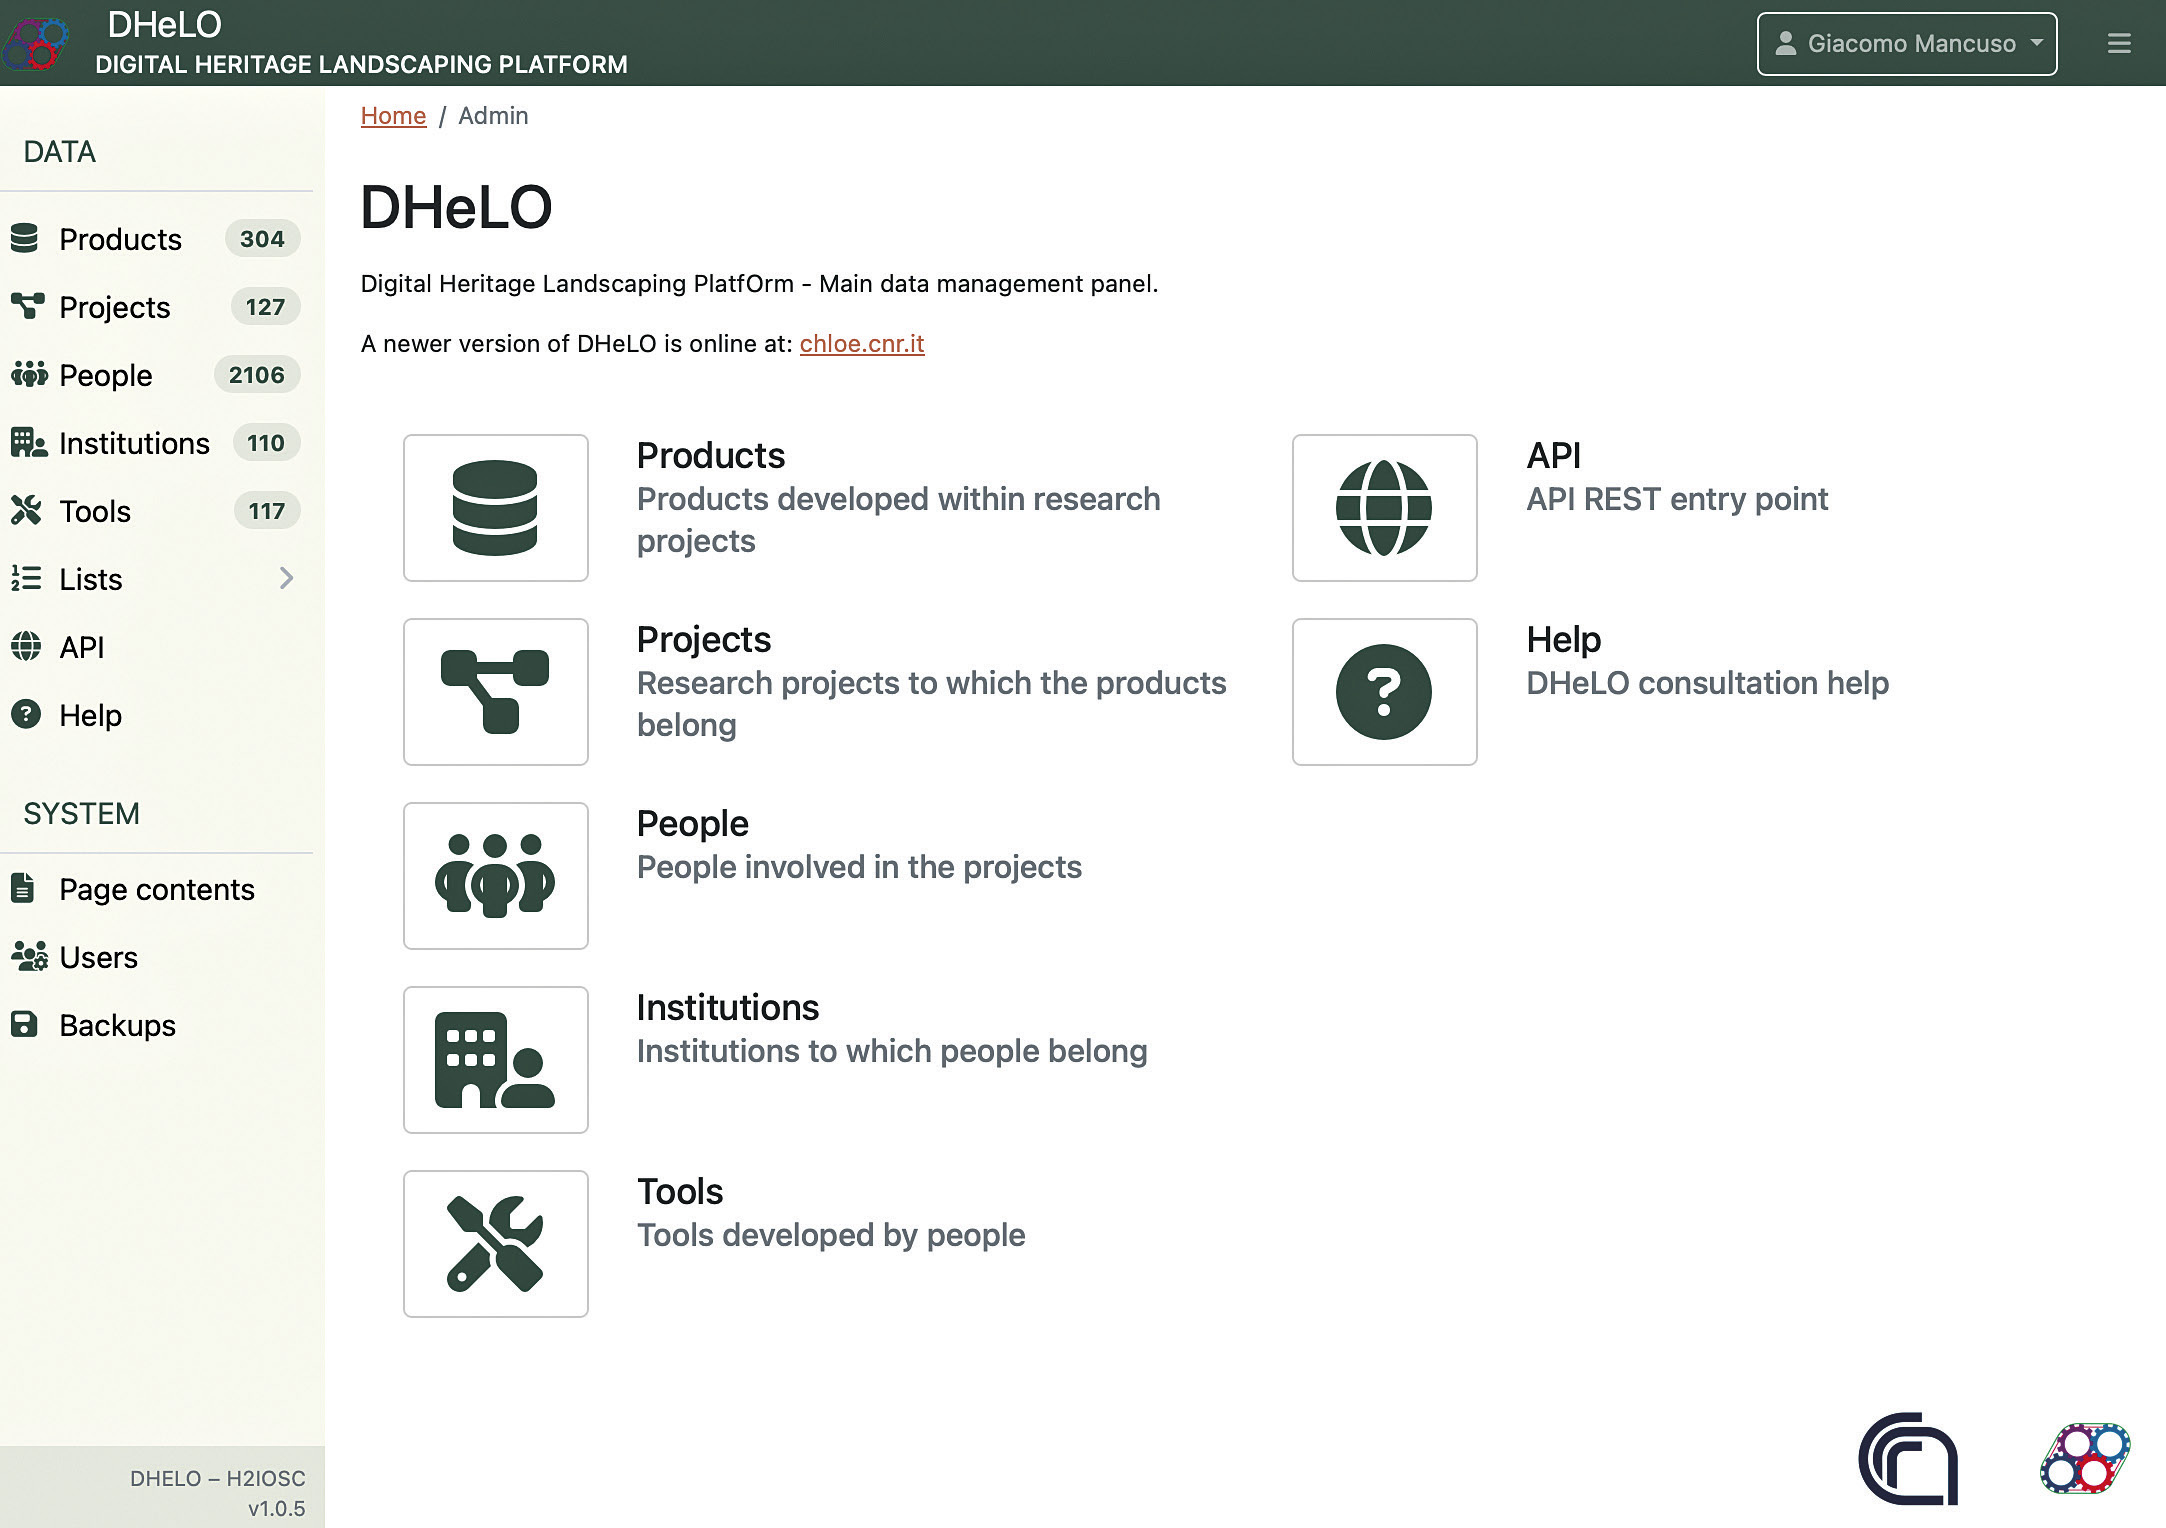Toggle the hamburger menu in header
Image resolution: width=2166 pixels, height=1528 pixels.
[x=2118, y=44]
